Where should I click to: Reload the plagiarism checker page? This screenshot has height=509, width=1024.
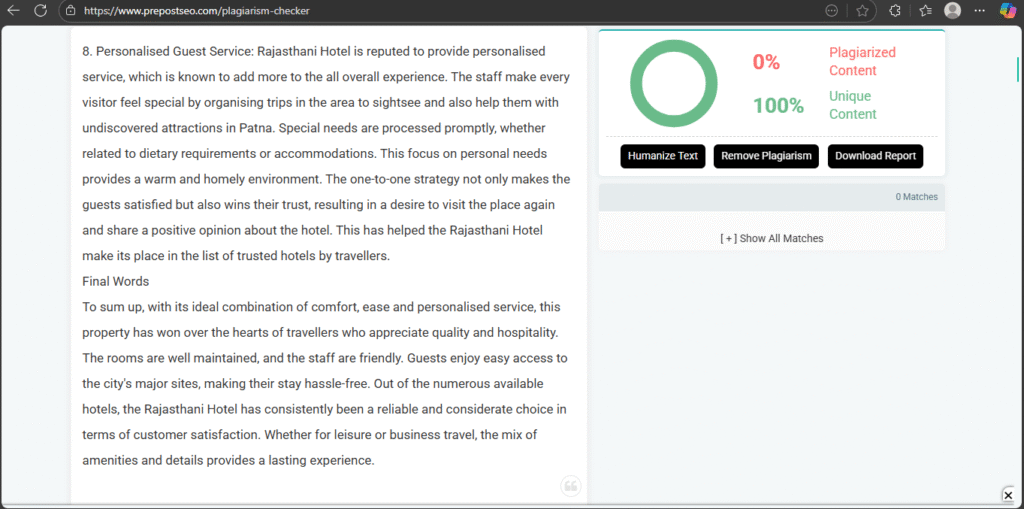pos(40,10)
